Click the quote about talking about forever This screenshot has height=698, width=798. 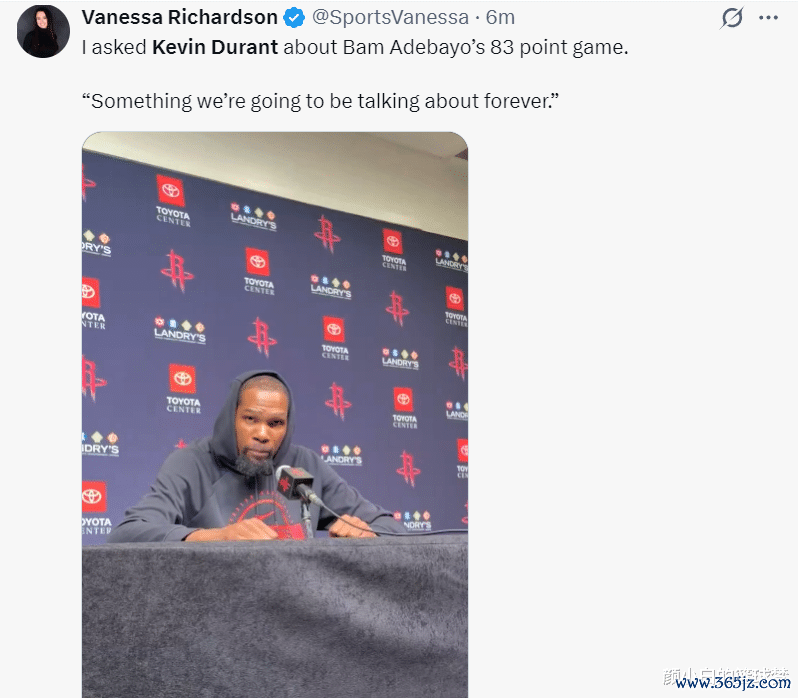point(320,101)
